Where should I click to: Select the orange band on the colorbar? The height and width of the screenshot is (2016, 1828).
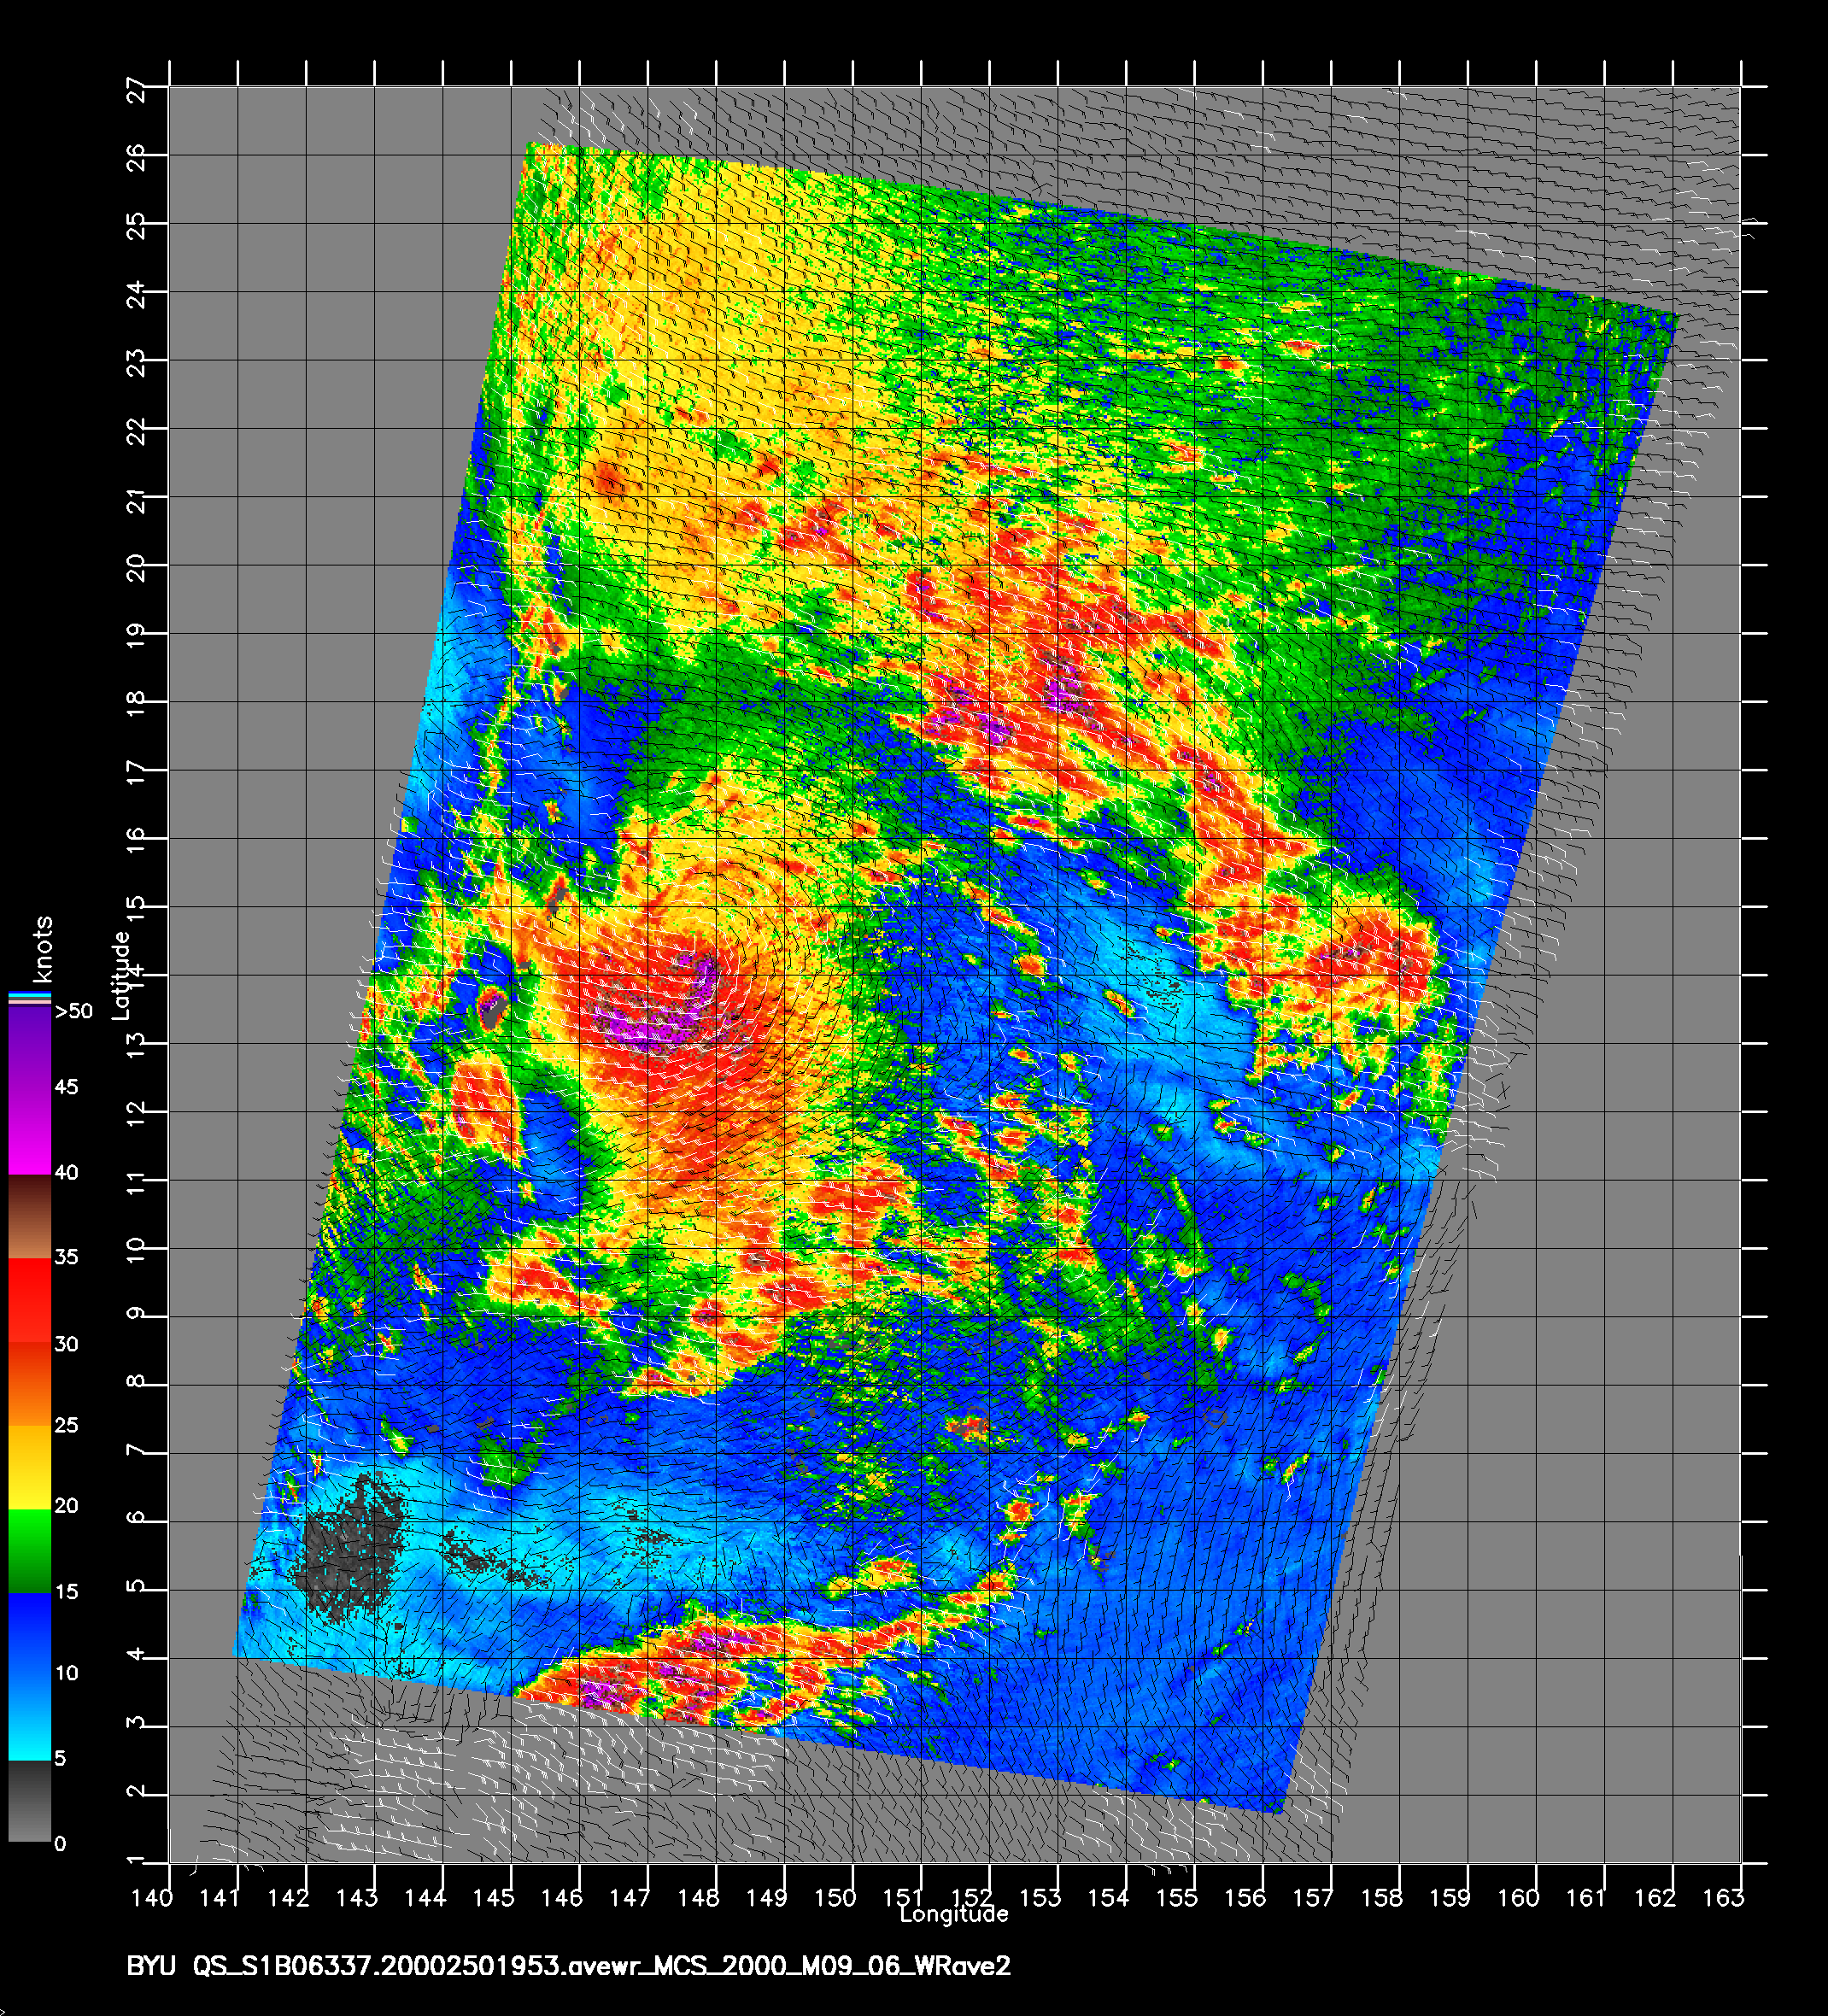click(29, 1383)
